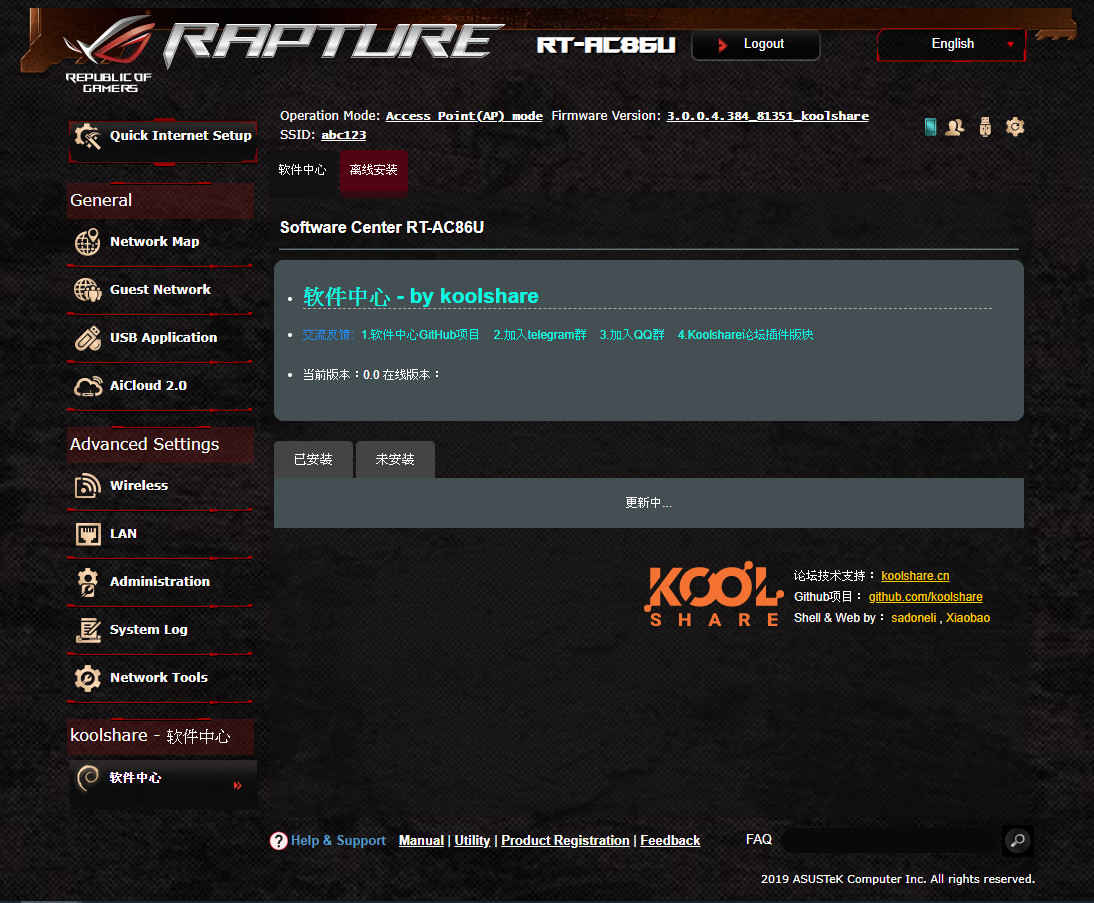The image size is (1094, 903).
Task: Click the System Log notepad icon
Action: (x=88, y=630)
